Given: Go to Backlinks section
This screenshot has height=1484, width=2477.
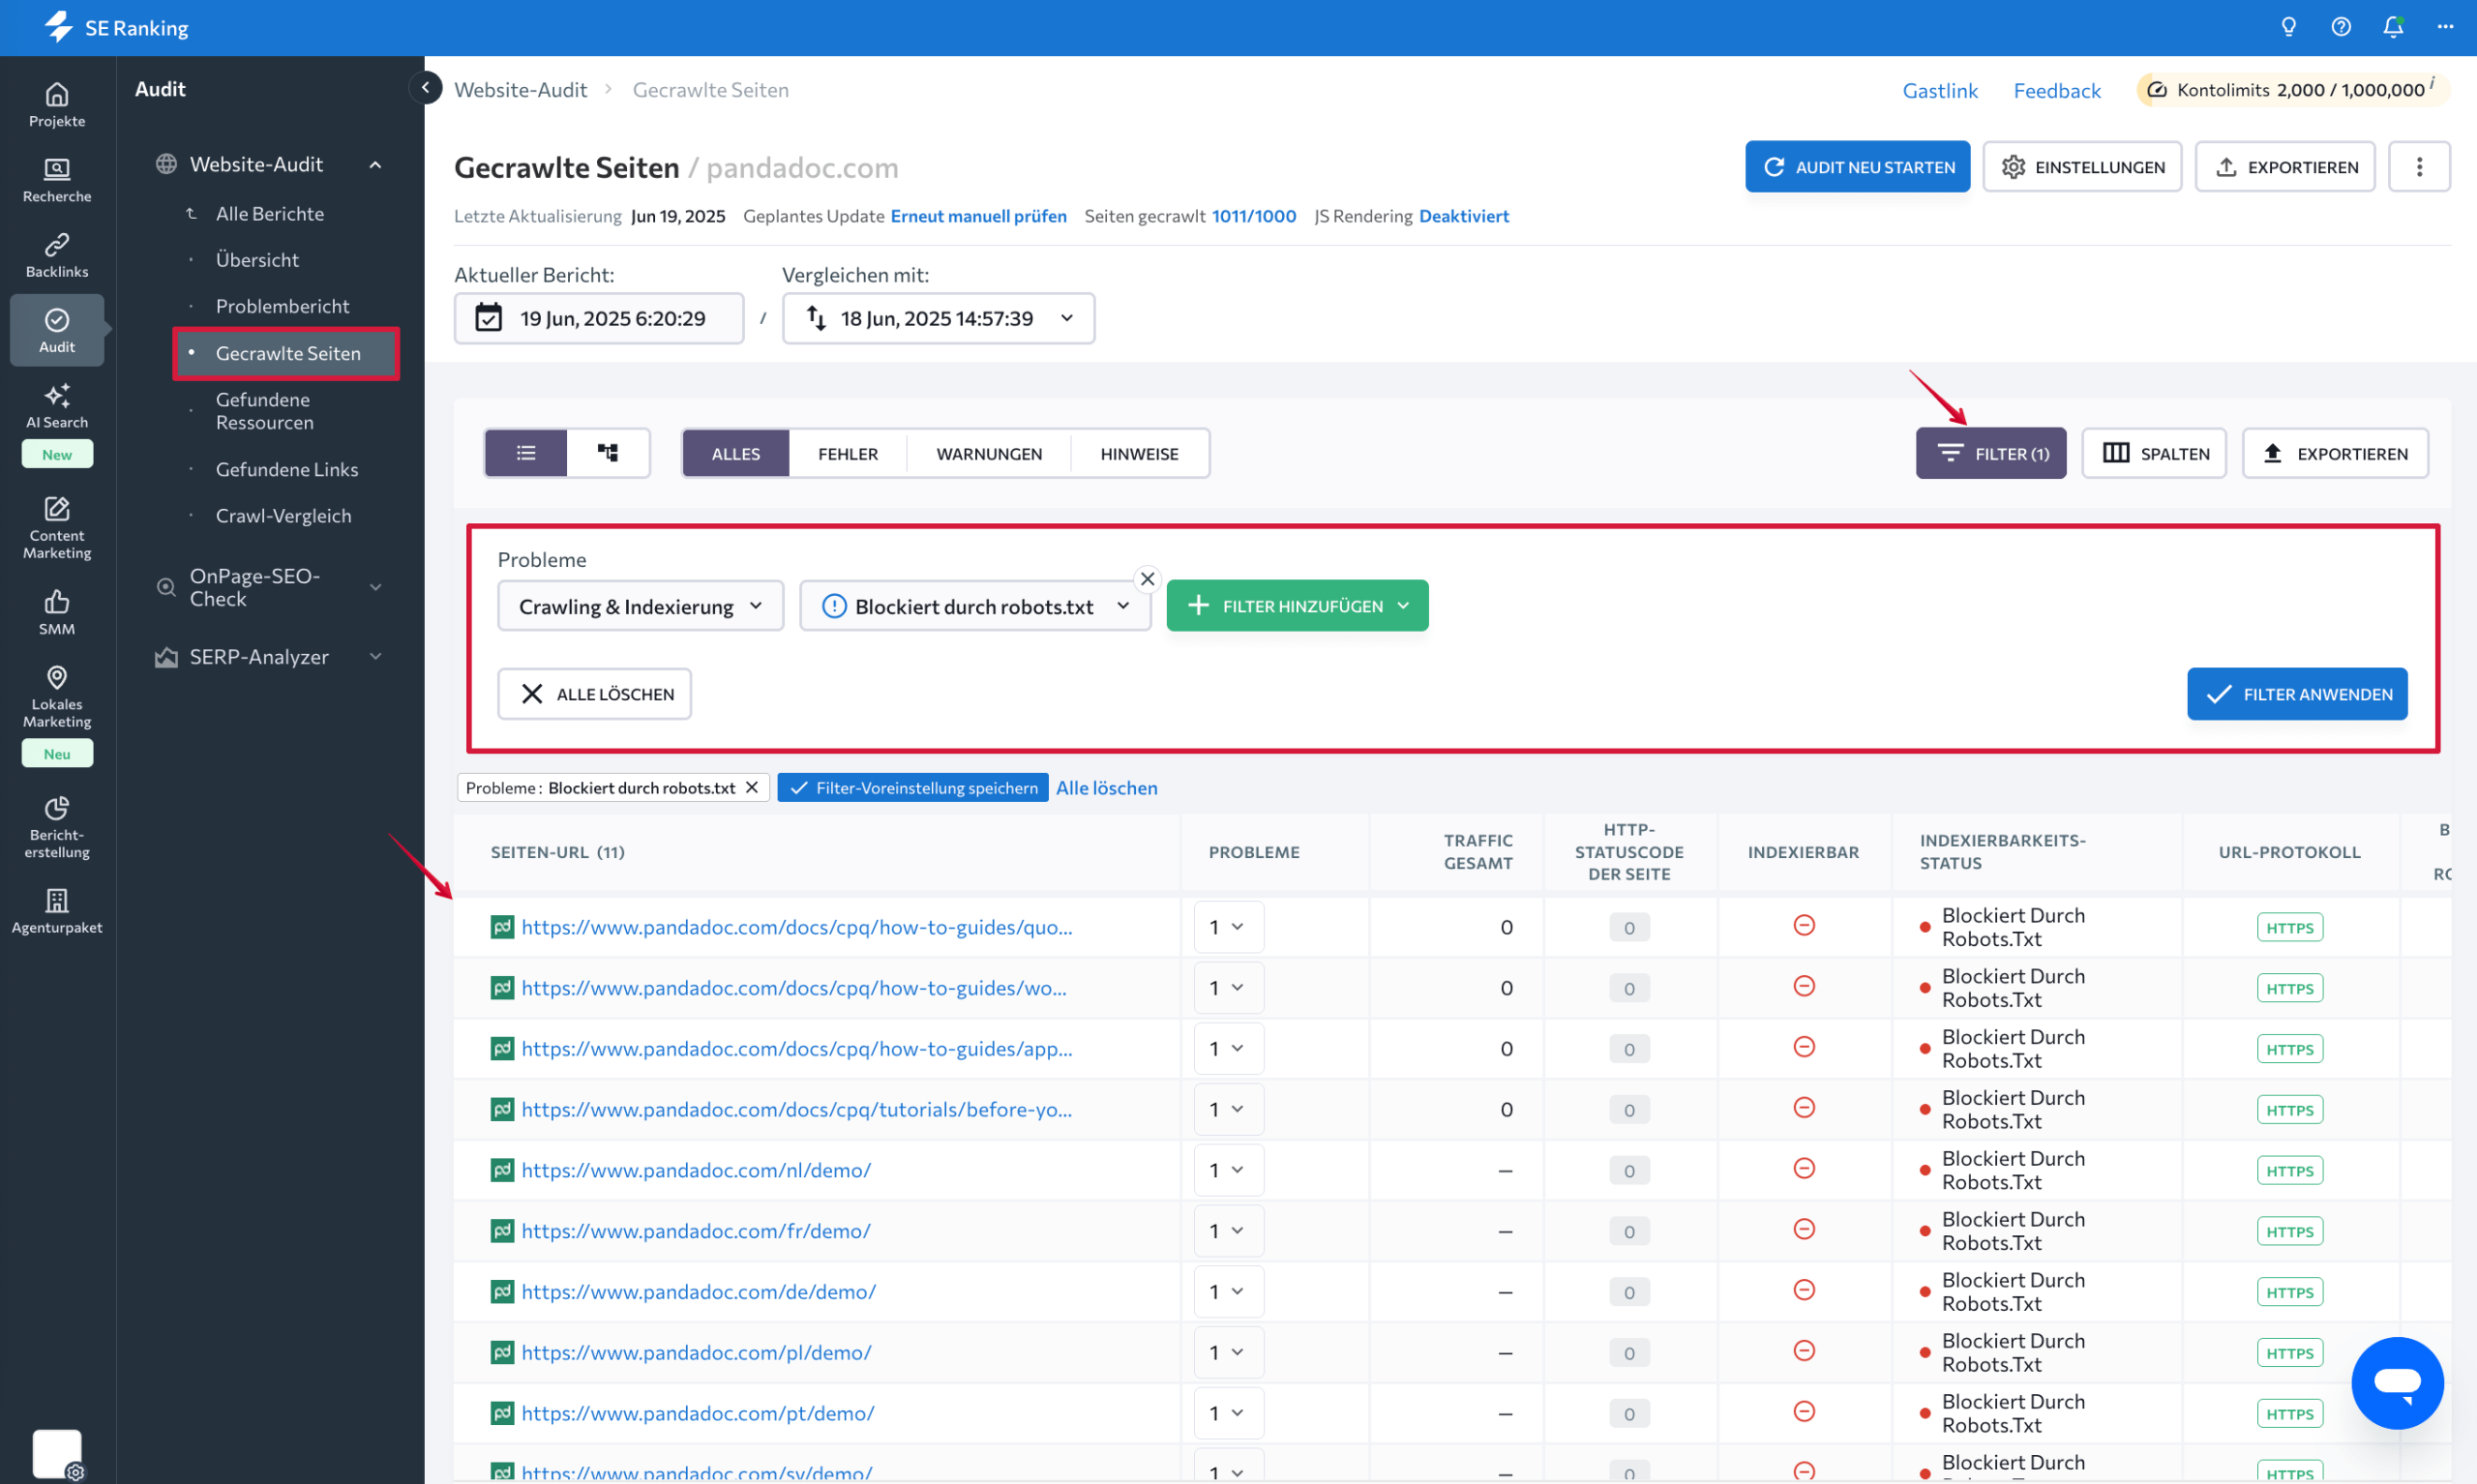Looking at the screenshot, I should point(57,256).
